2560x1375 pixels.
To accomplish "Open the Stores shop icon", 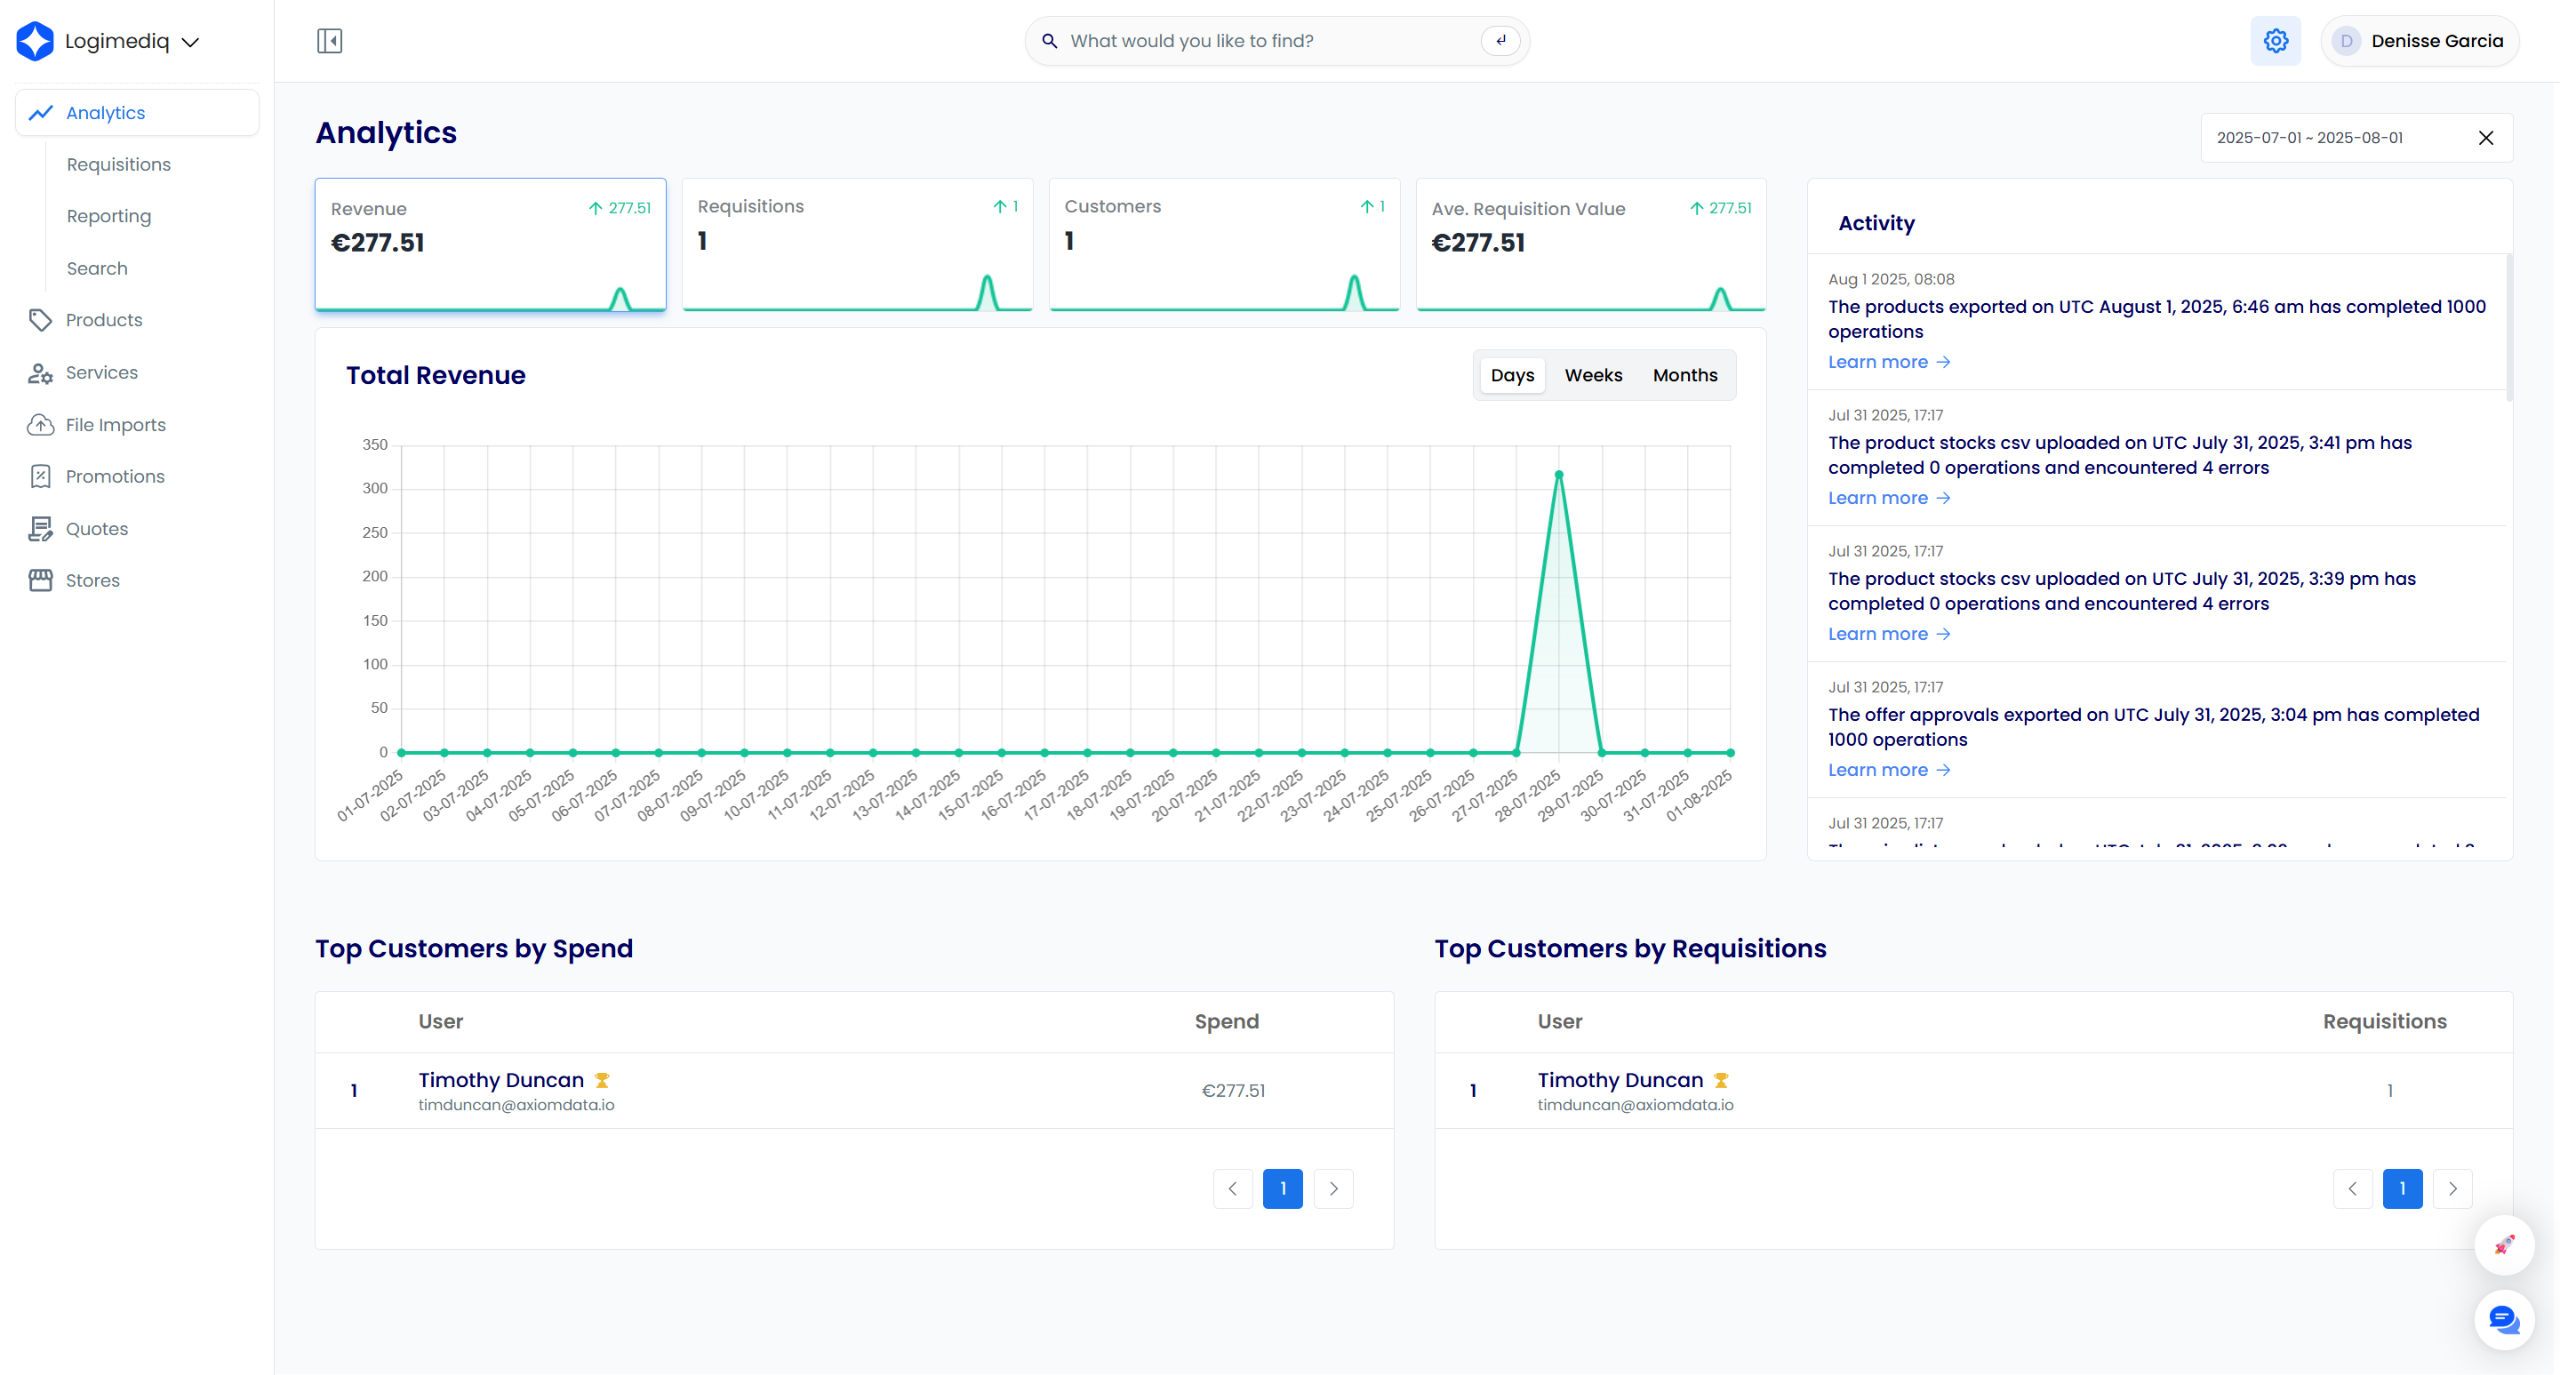I will [x=40, y=581].
